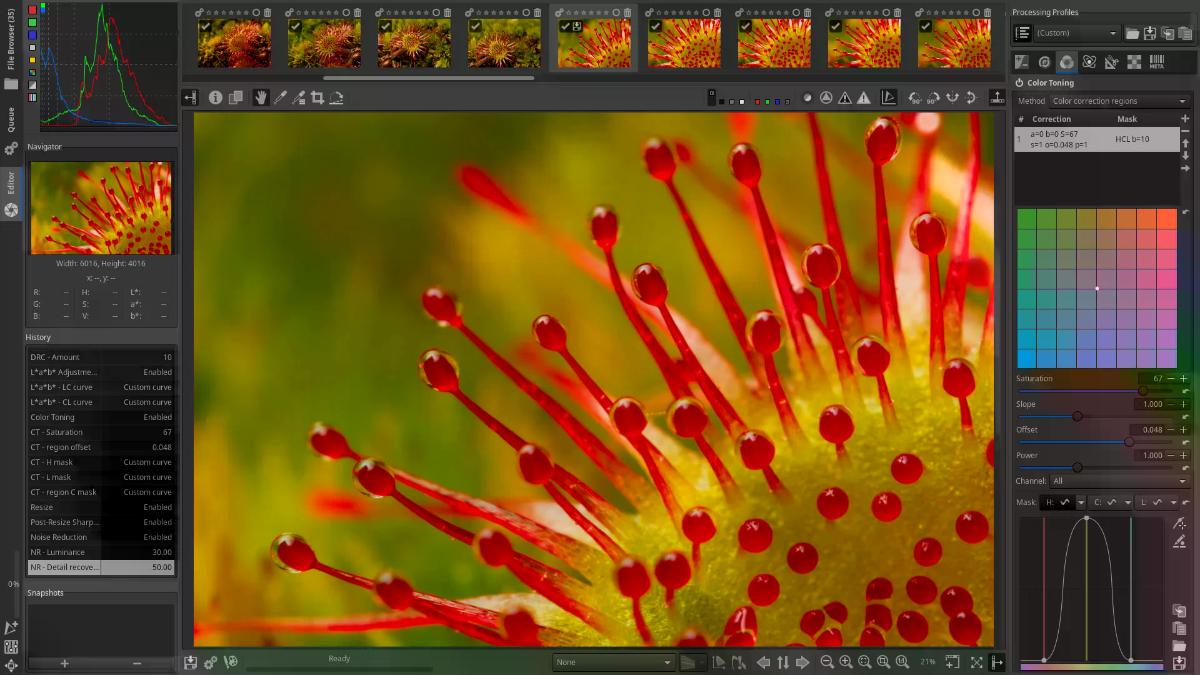This screenshot has height=675, width=1200.
Task: Adjust the Offset slider
Action: point(1095,442)
